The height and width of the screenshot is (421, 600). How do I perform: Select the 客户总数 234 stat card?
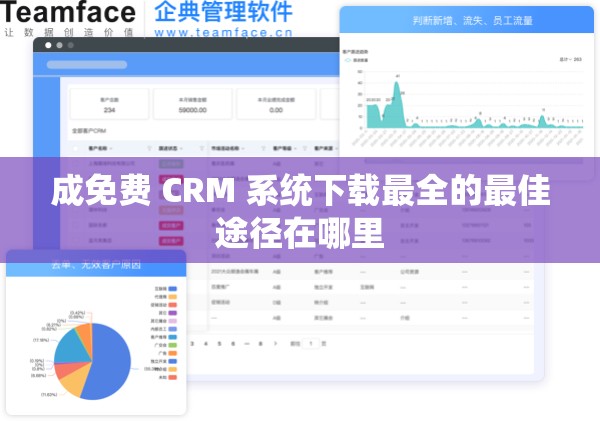(x=109, y=104)
